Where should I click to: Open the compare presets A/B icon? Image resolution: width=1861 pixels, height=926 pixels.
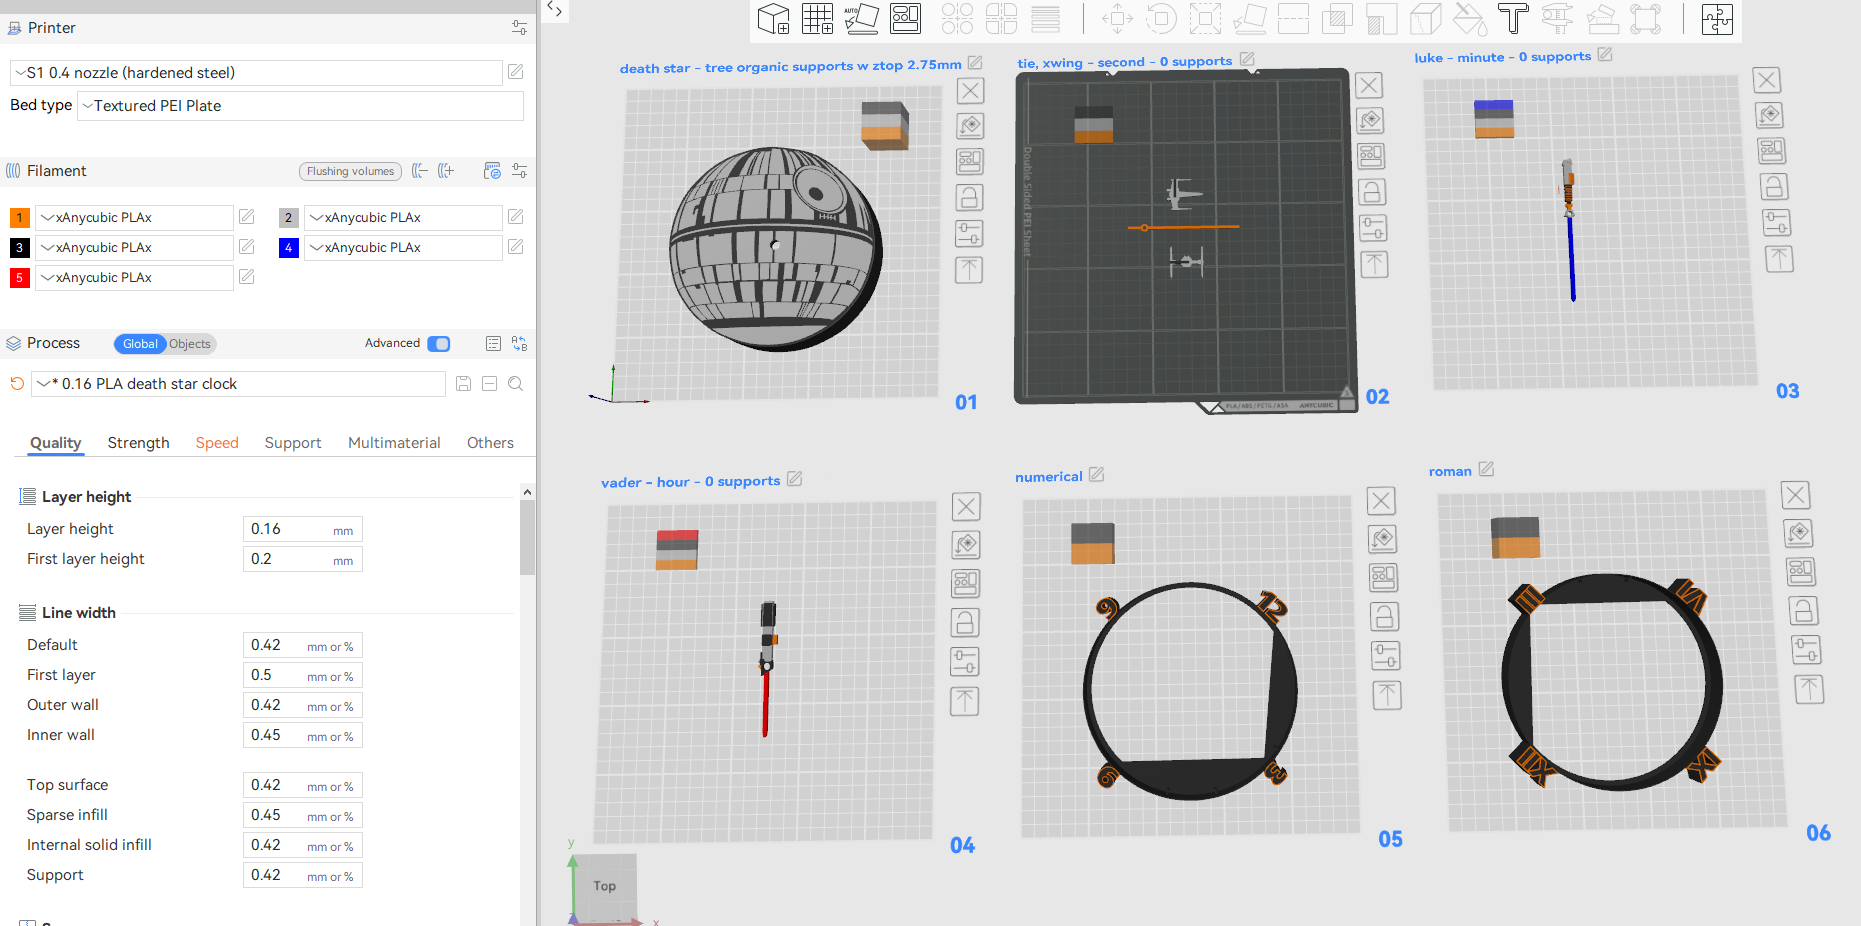[x=519, y=344]
